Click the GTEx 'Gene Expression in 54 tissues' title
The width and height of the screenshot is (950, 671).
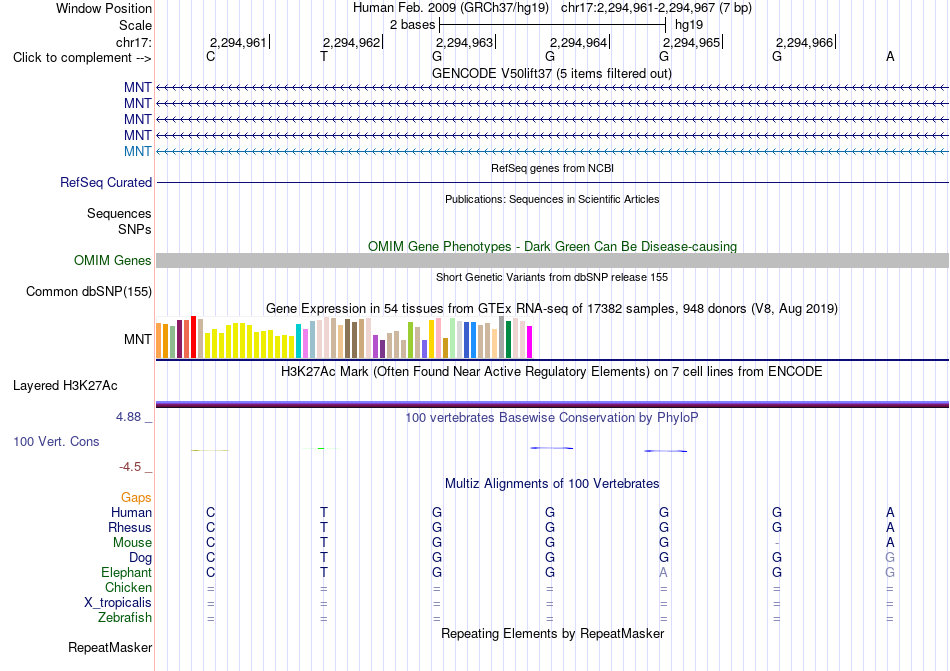(552, 308)
